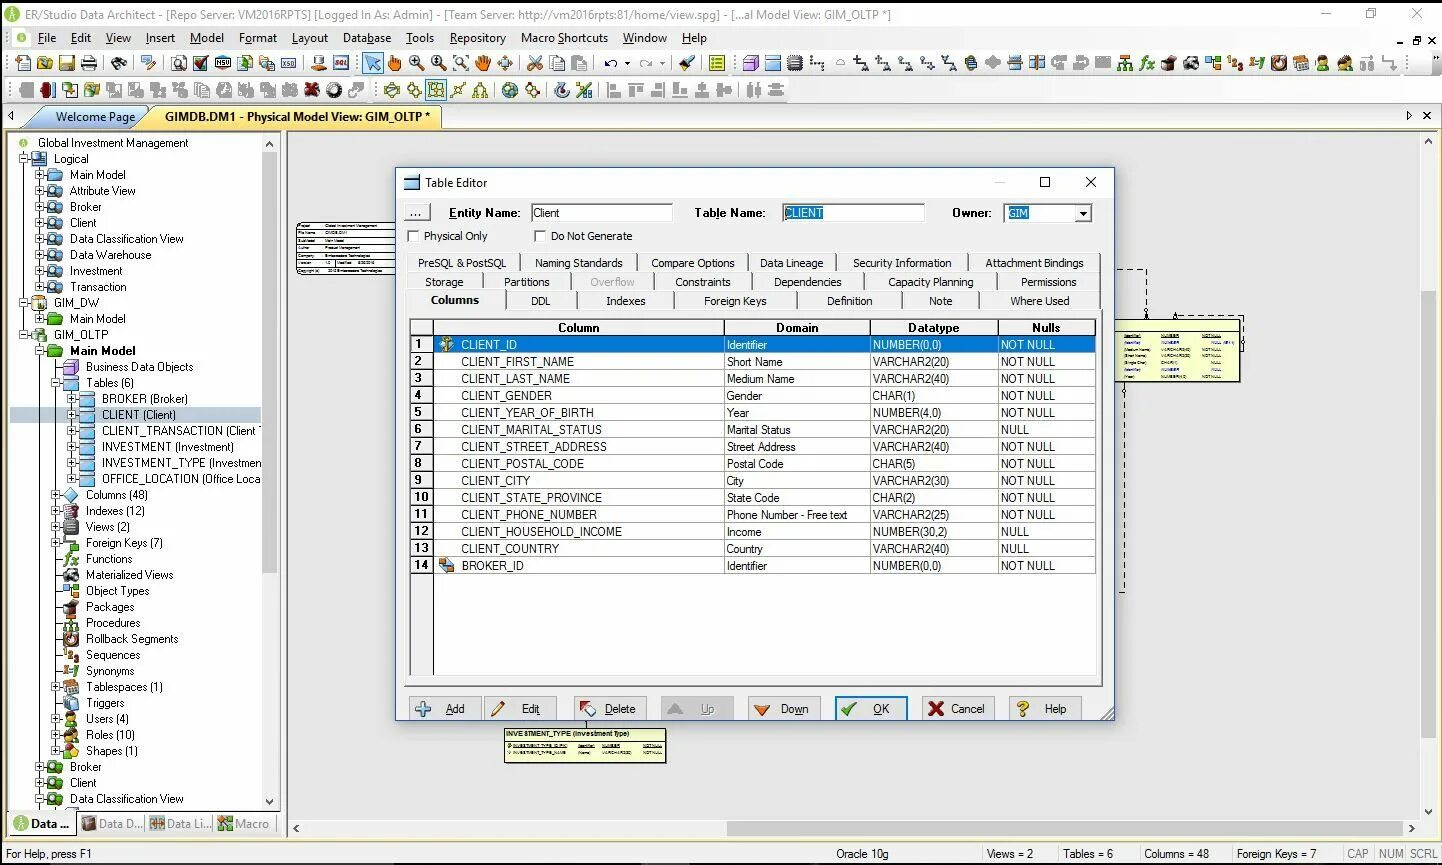Image resolution: width=1442 pixels, height=865 pixels.
Task: Click the OK button
Action: point(871,709)
